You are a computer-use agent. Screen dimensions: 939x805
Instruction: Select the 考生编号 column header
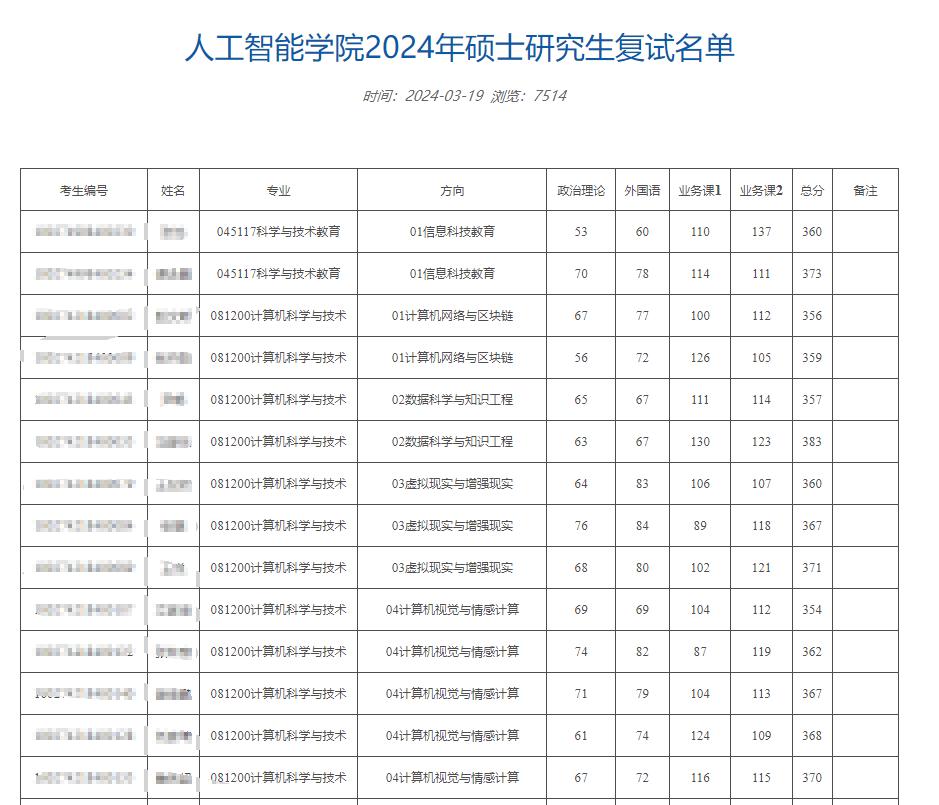(x=84, y=190)
